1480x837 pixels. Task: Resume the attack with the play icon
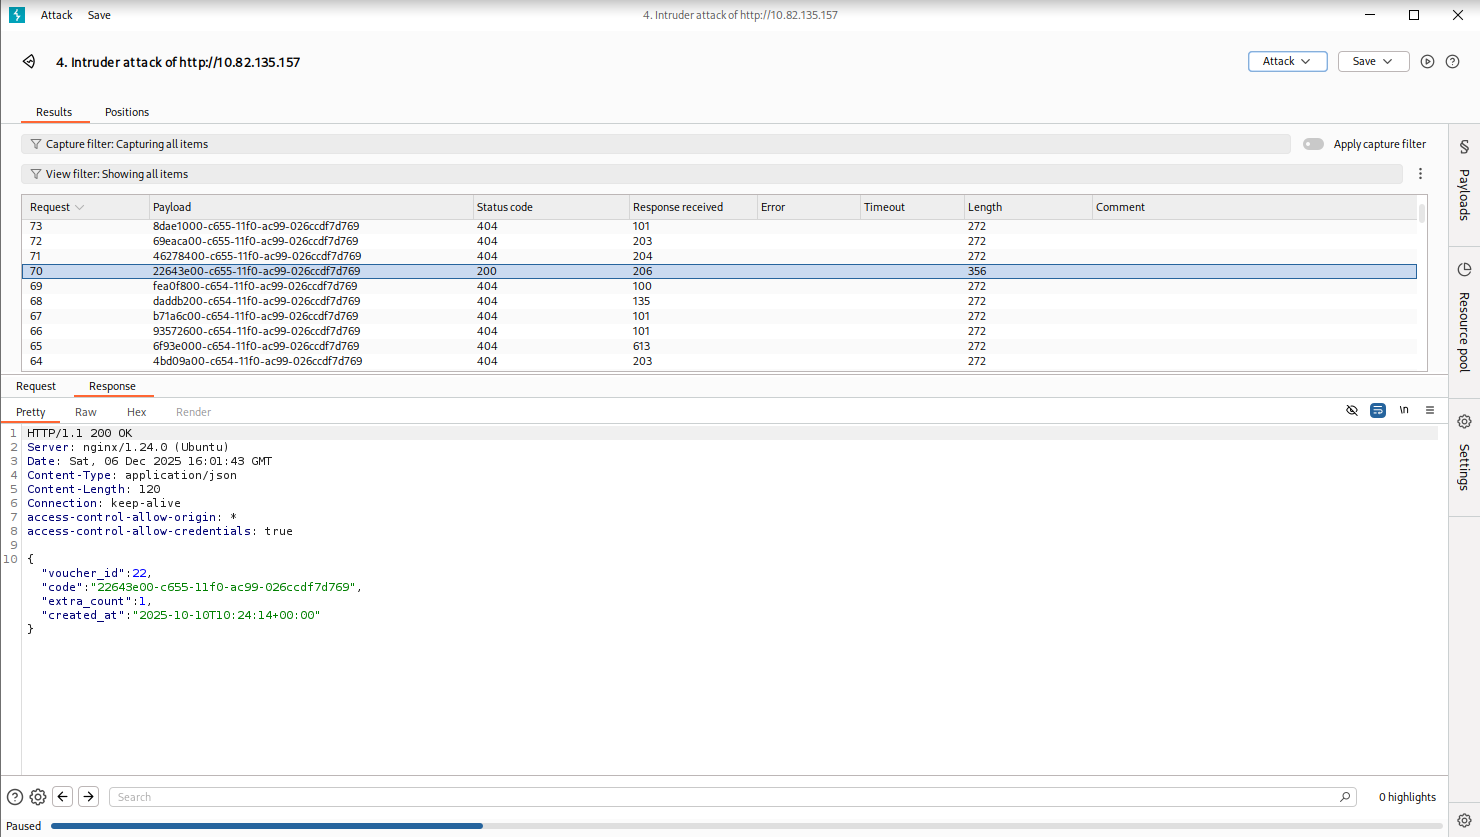[x=1427, y=62]
